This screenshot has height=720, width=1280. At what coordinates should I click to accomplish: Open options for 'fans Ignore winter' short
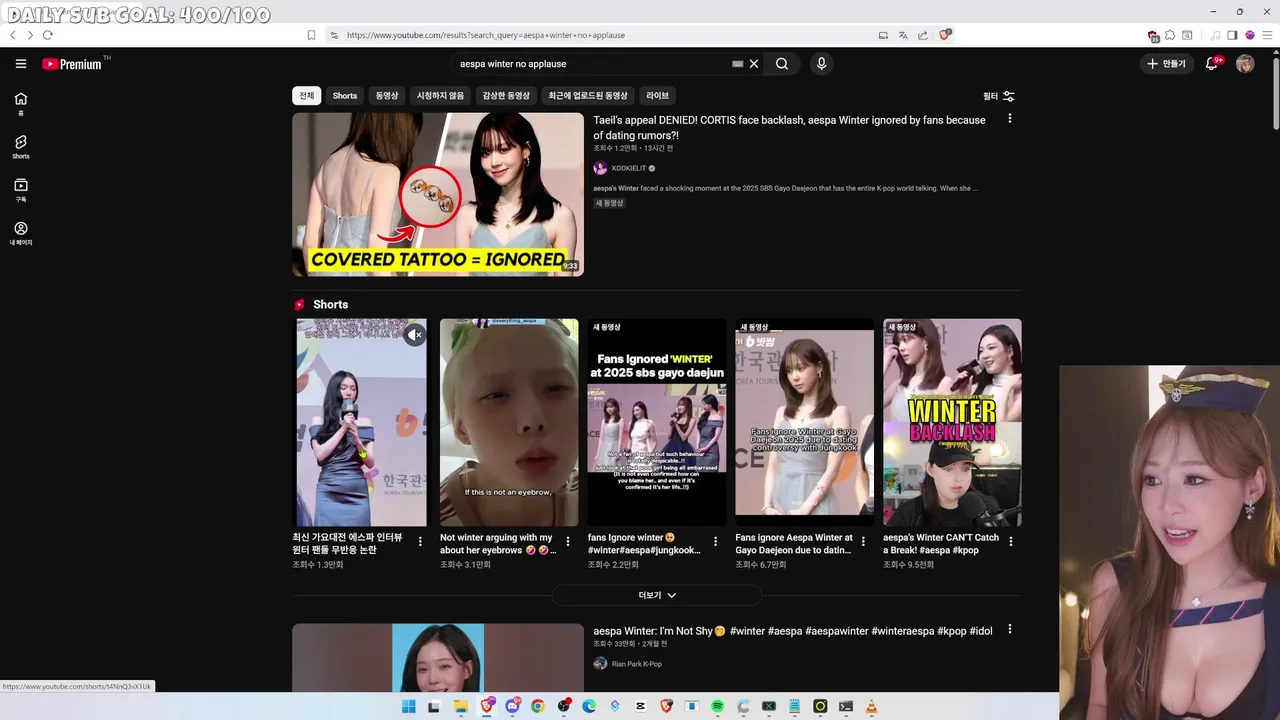[715, 541]
